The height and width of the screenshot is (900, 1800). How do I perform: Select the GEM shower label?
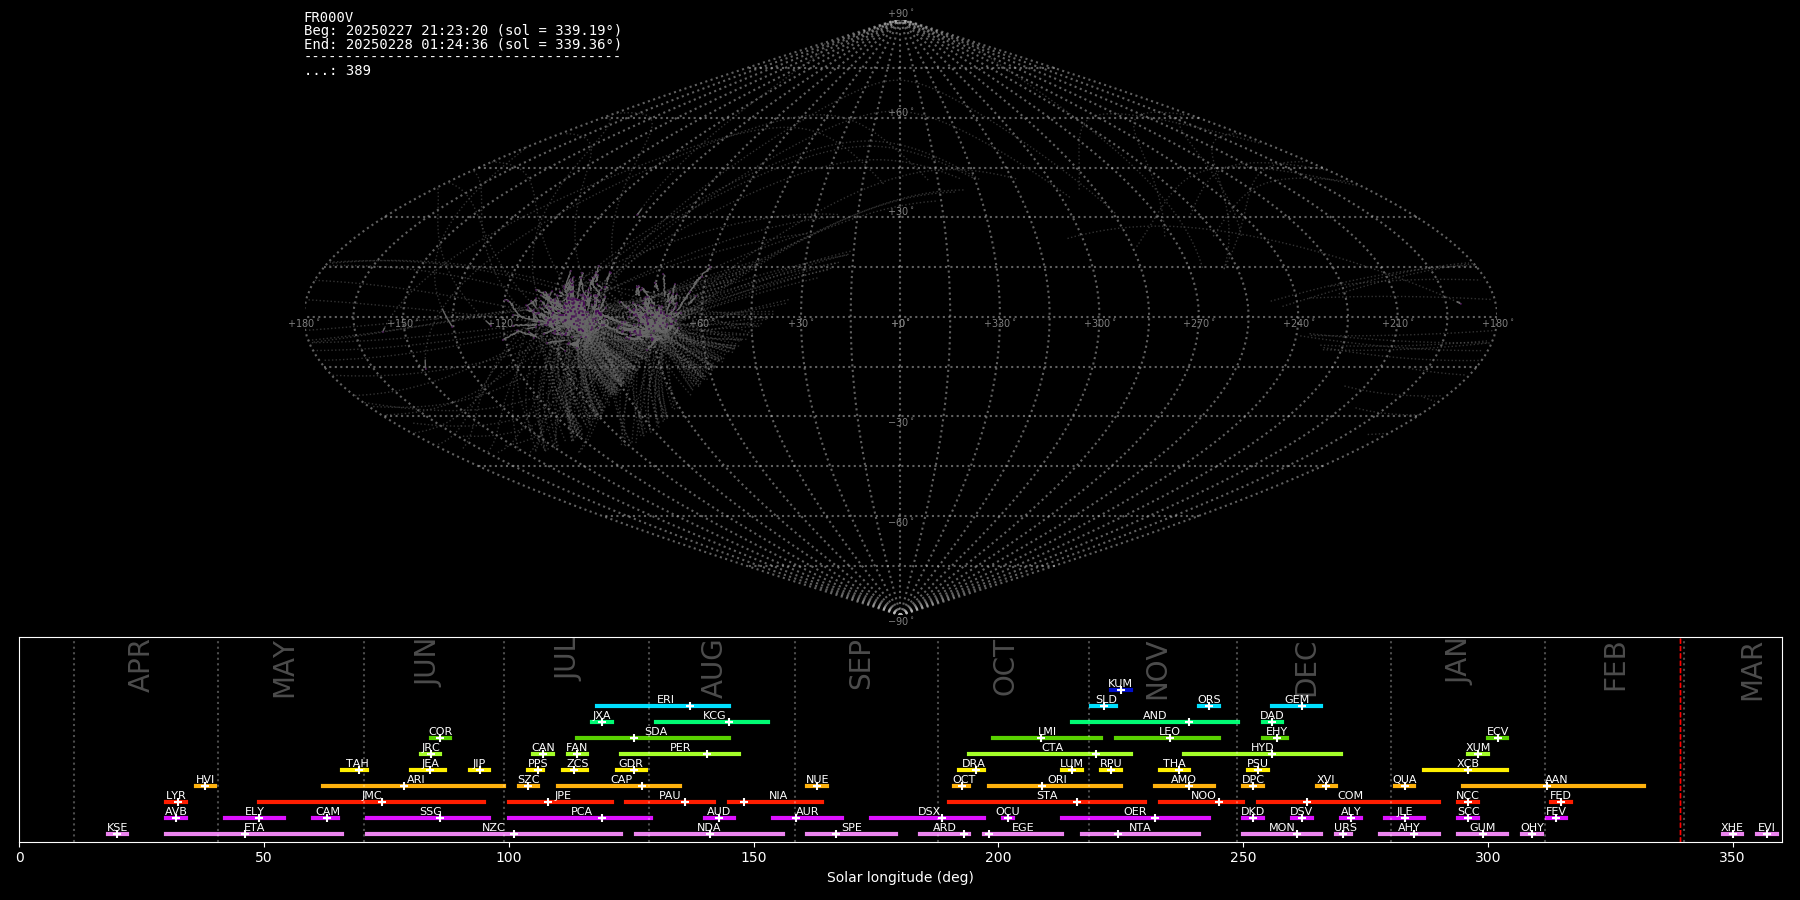[1296, 700]
